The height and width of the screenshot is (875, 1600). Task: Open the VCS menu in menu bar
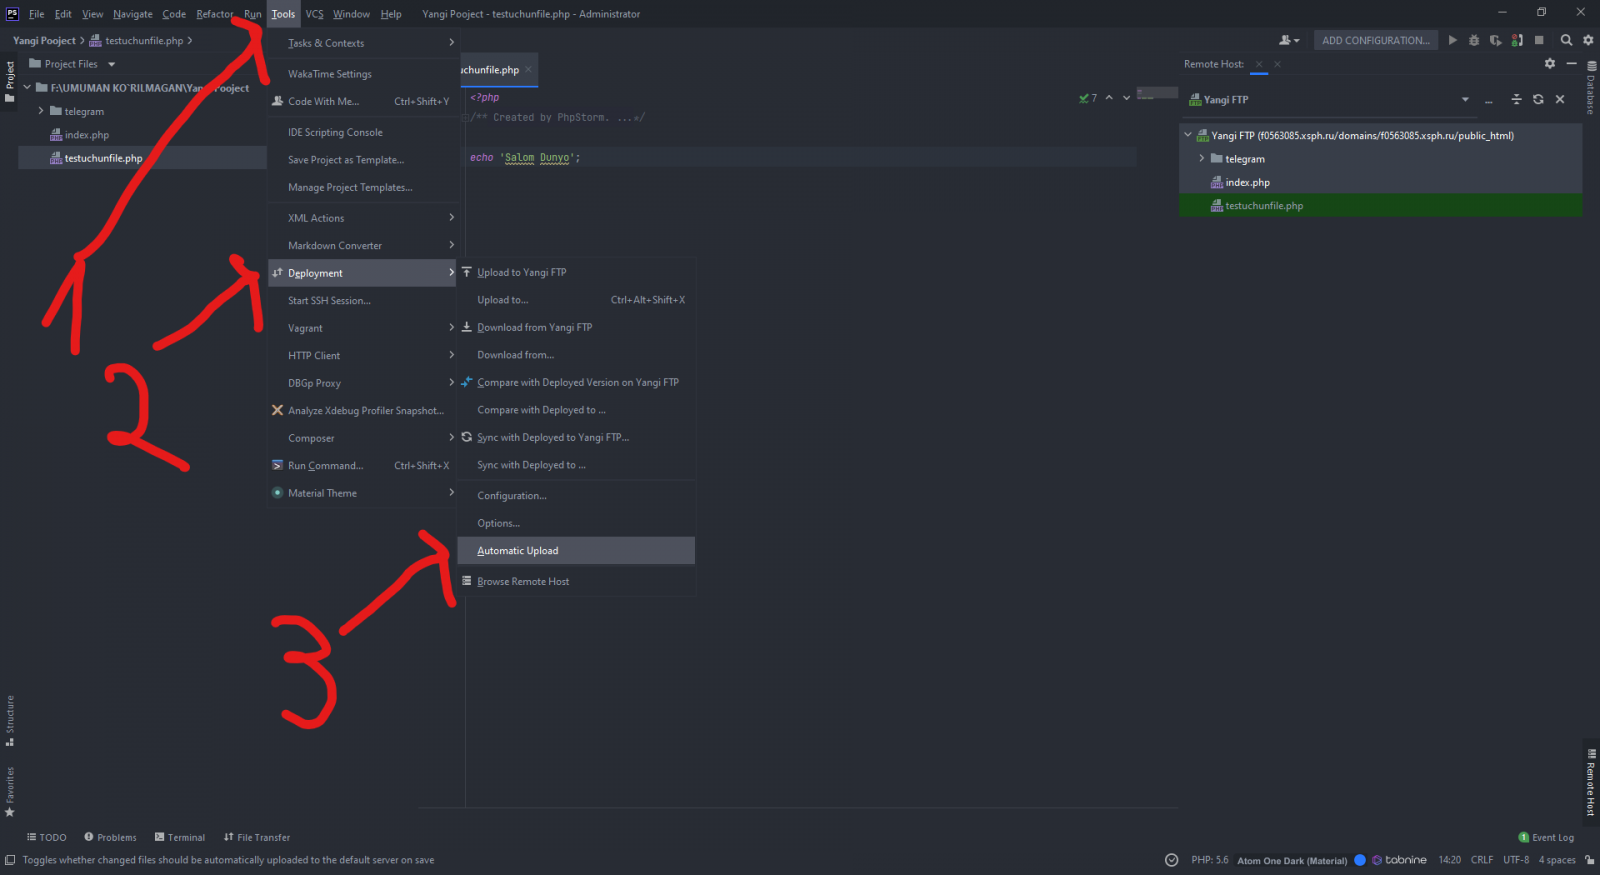(x=314, y=14)
